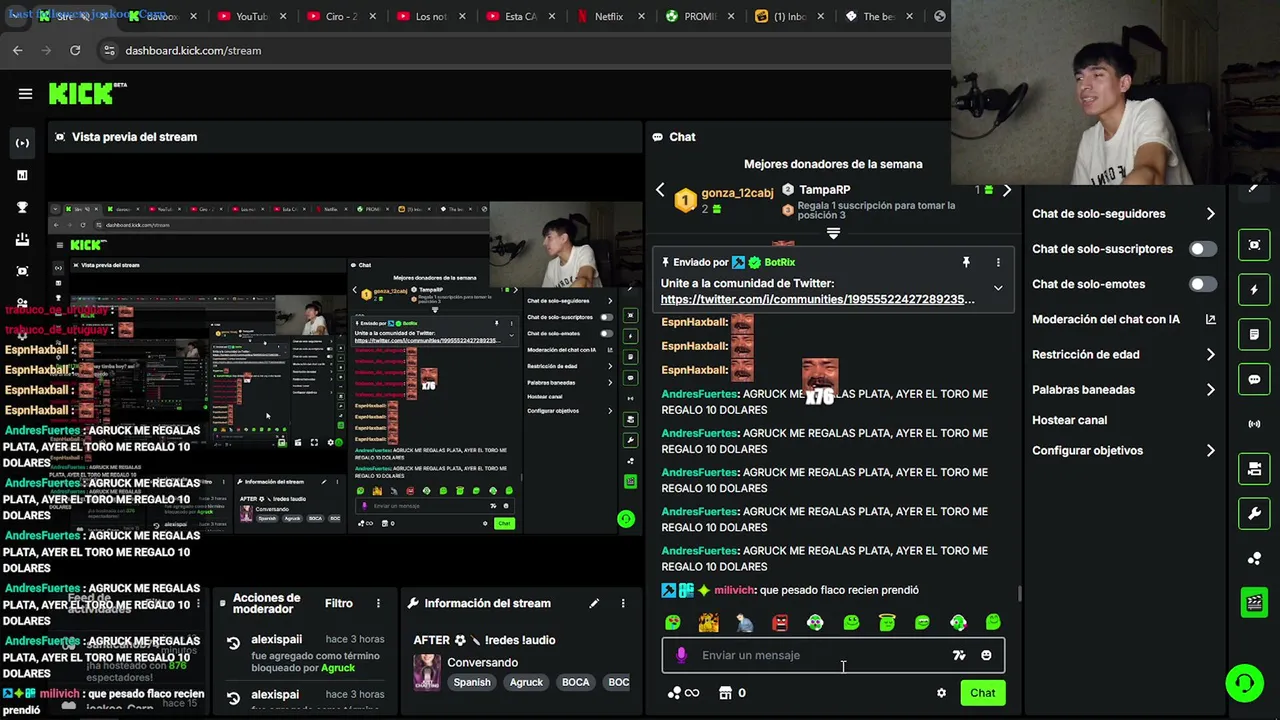1280x720 pixels.
Task: Open the Twitter communities link
Action: [x=817, y=299]
